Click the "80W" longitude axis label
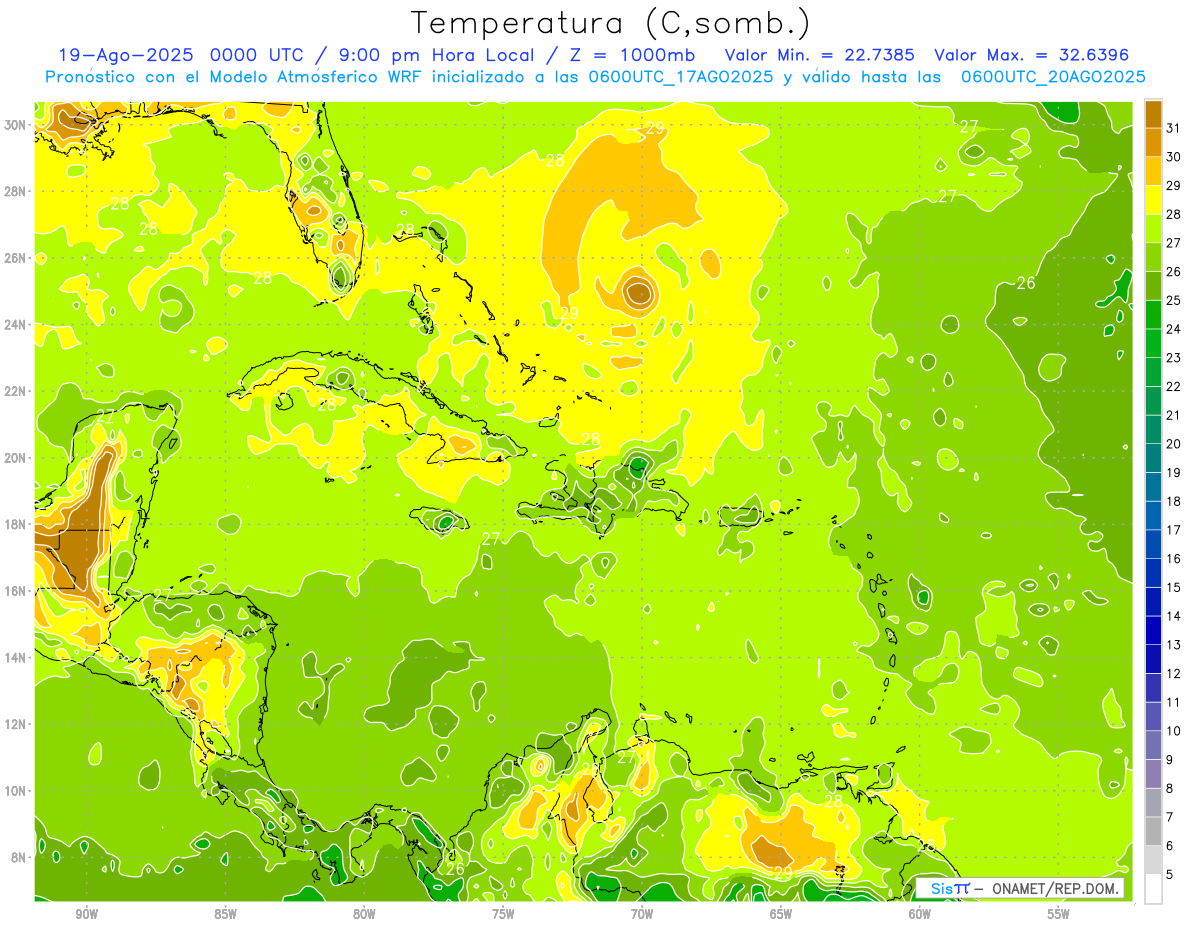The image size is (1200, 927). [x=364, y=914]
